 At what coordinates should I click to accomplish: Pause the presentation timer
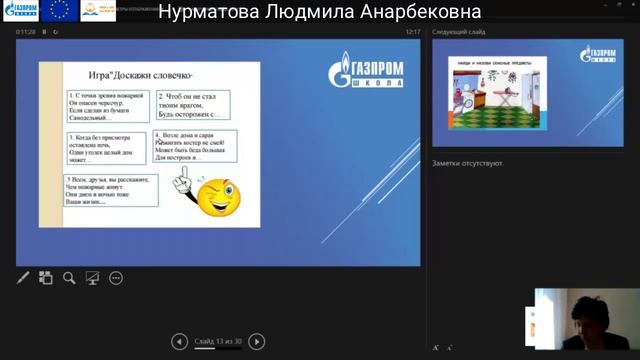click(x=44, y=31)
